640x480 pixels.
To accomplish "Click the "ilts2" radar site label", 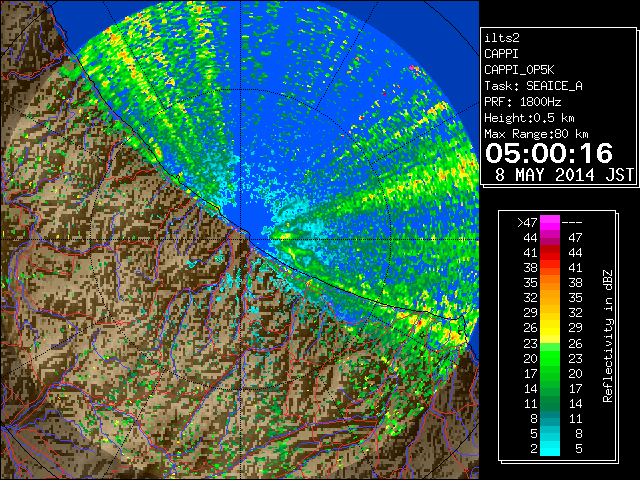I will [502, 38].
